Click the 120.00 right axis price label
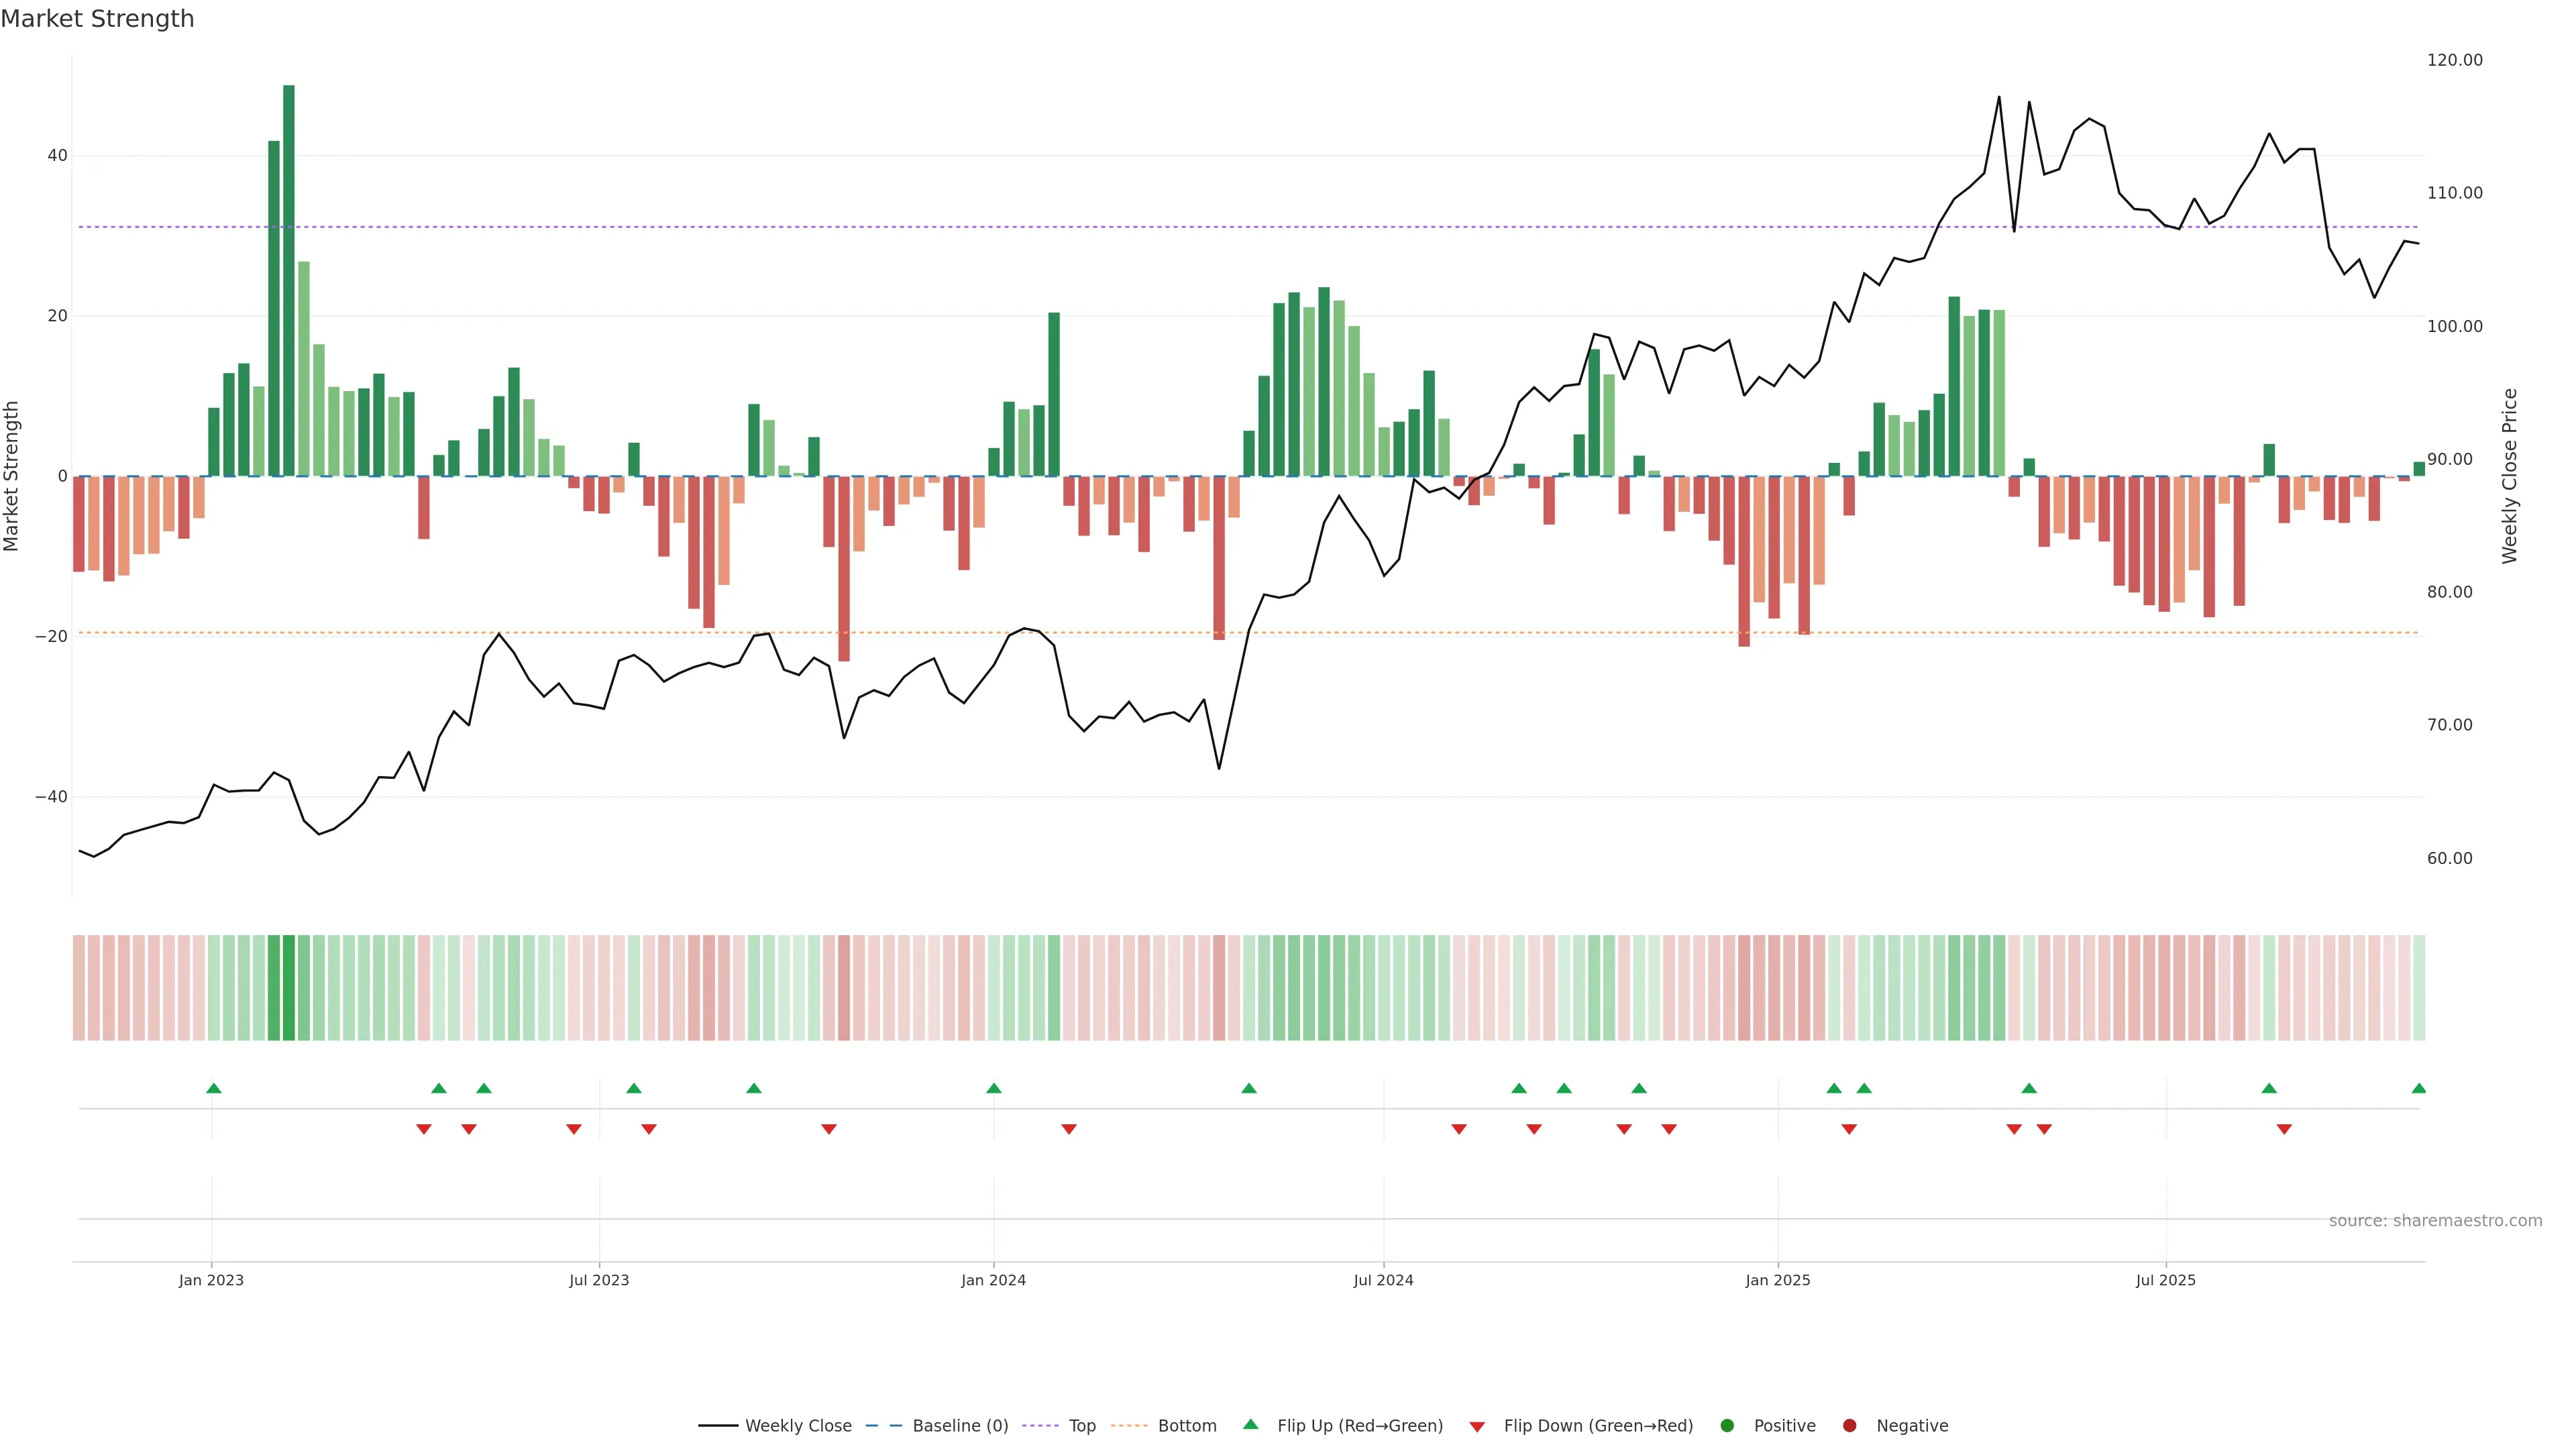The image size is (2576, 1449). pos(2454,60)
